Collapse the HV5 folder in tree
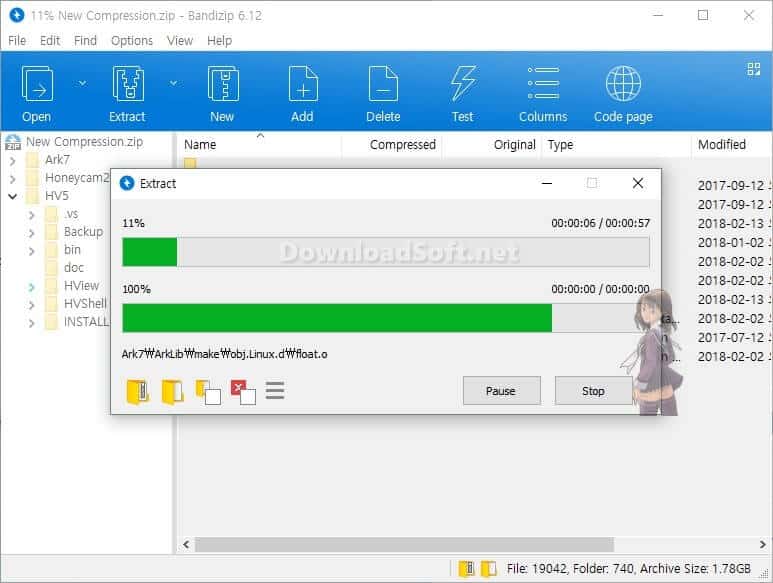The height and width of the screenshot is (583, 773). (x=13, y=196)
